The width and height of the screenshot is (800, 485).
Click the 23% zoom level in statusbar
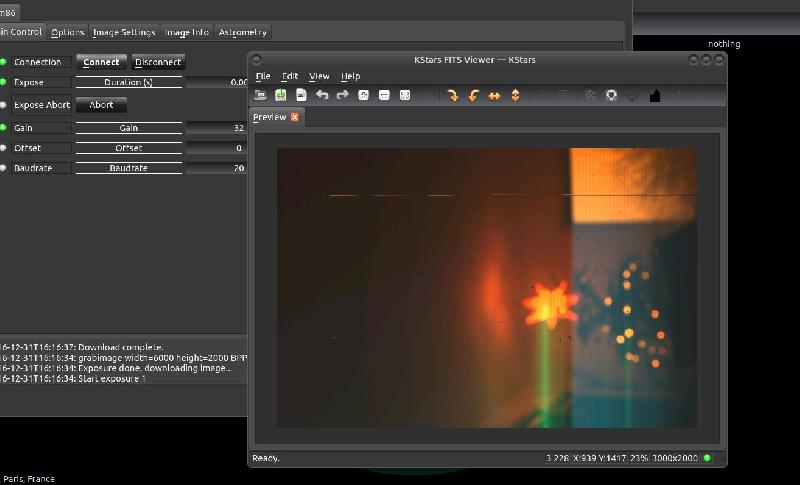[639, 458]
